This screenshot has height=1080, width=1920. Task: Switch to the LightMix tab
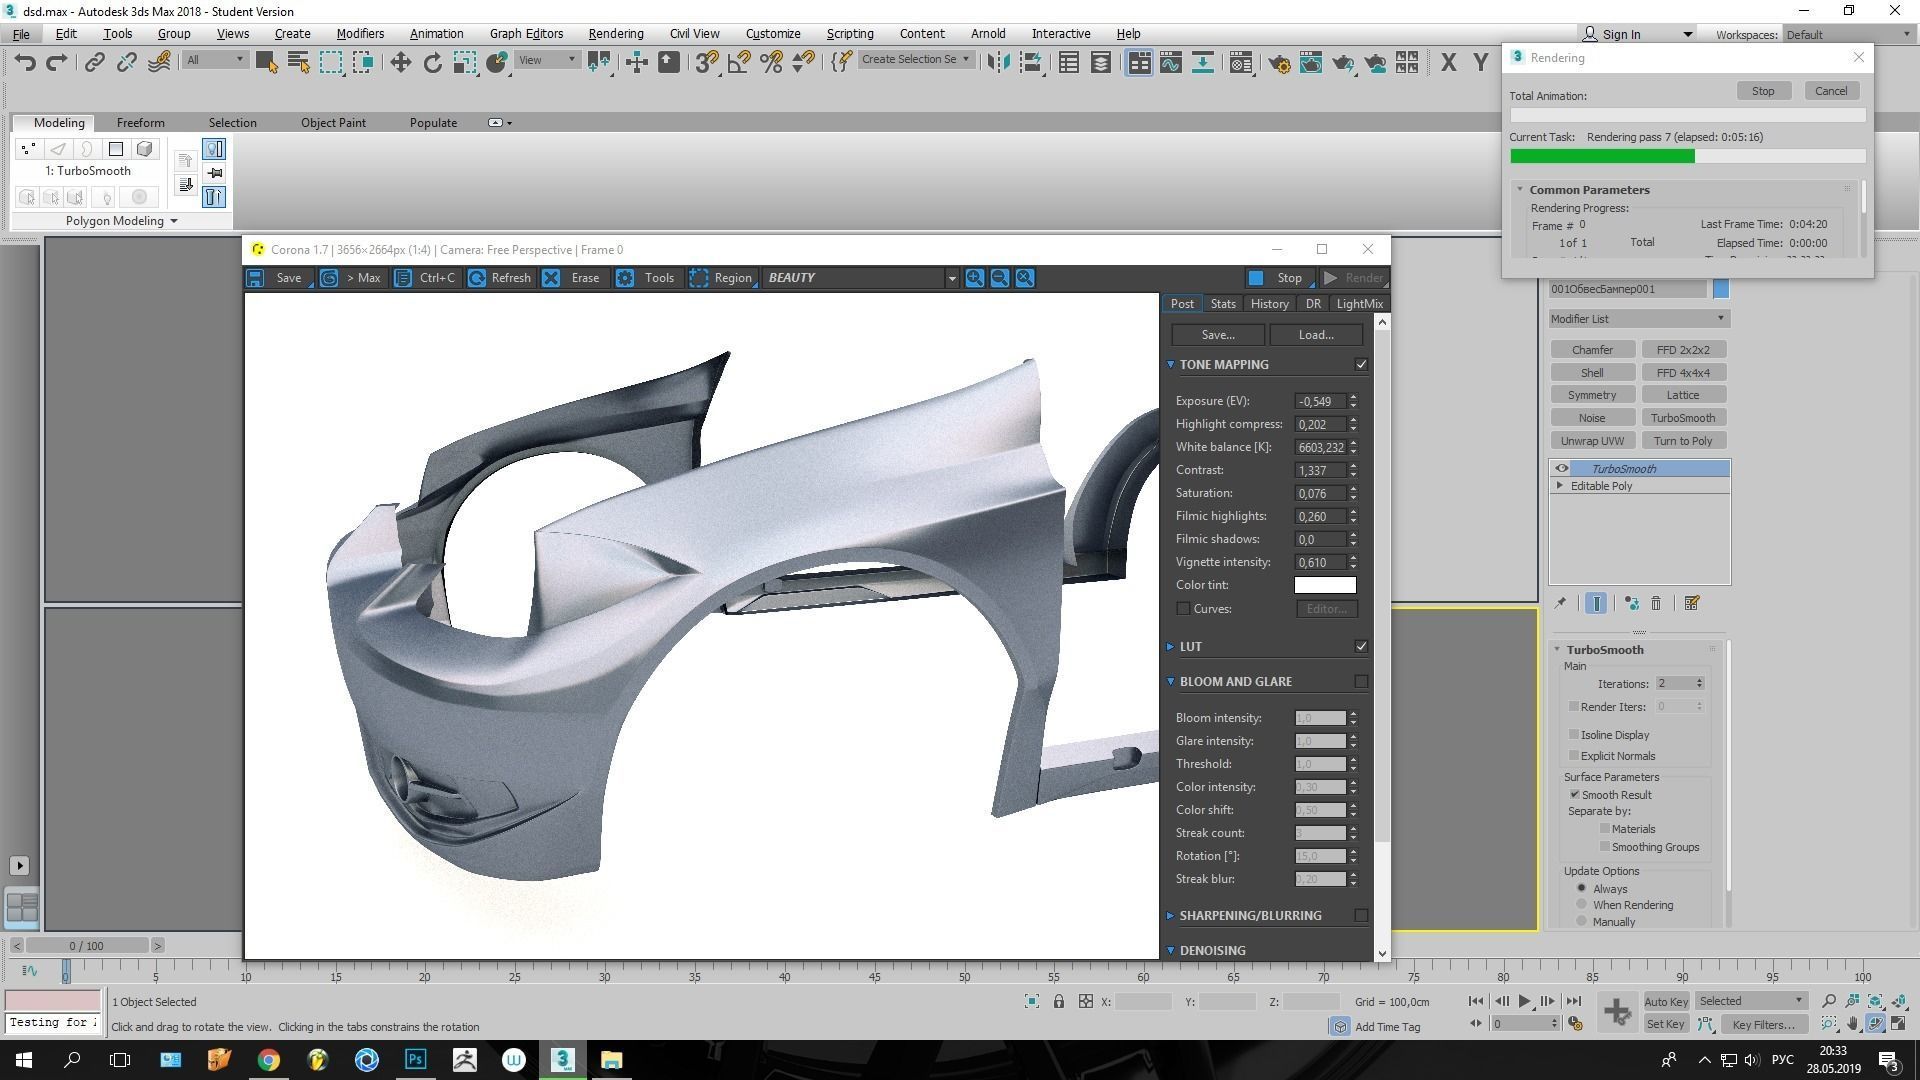(1359, 304)
